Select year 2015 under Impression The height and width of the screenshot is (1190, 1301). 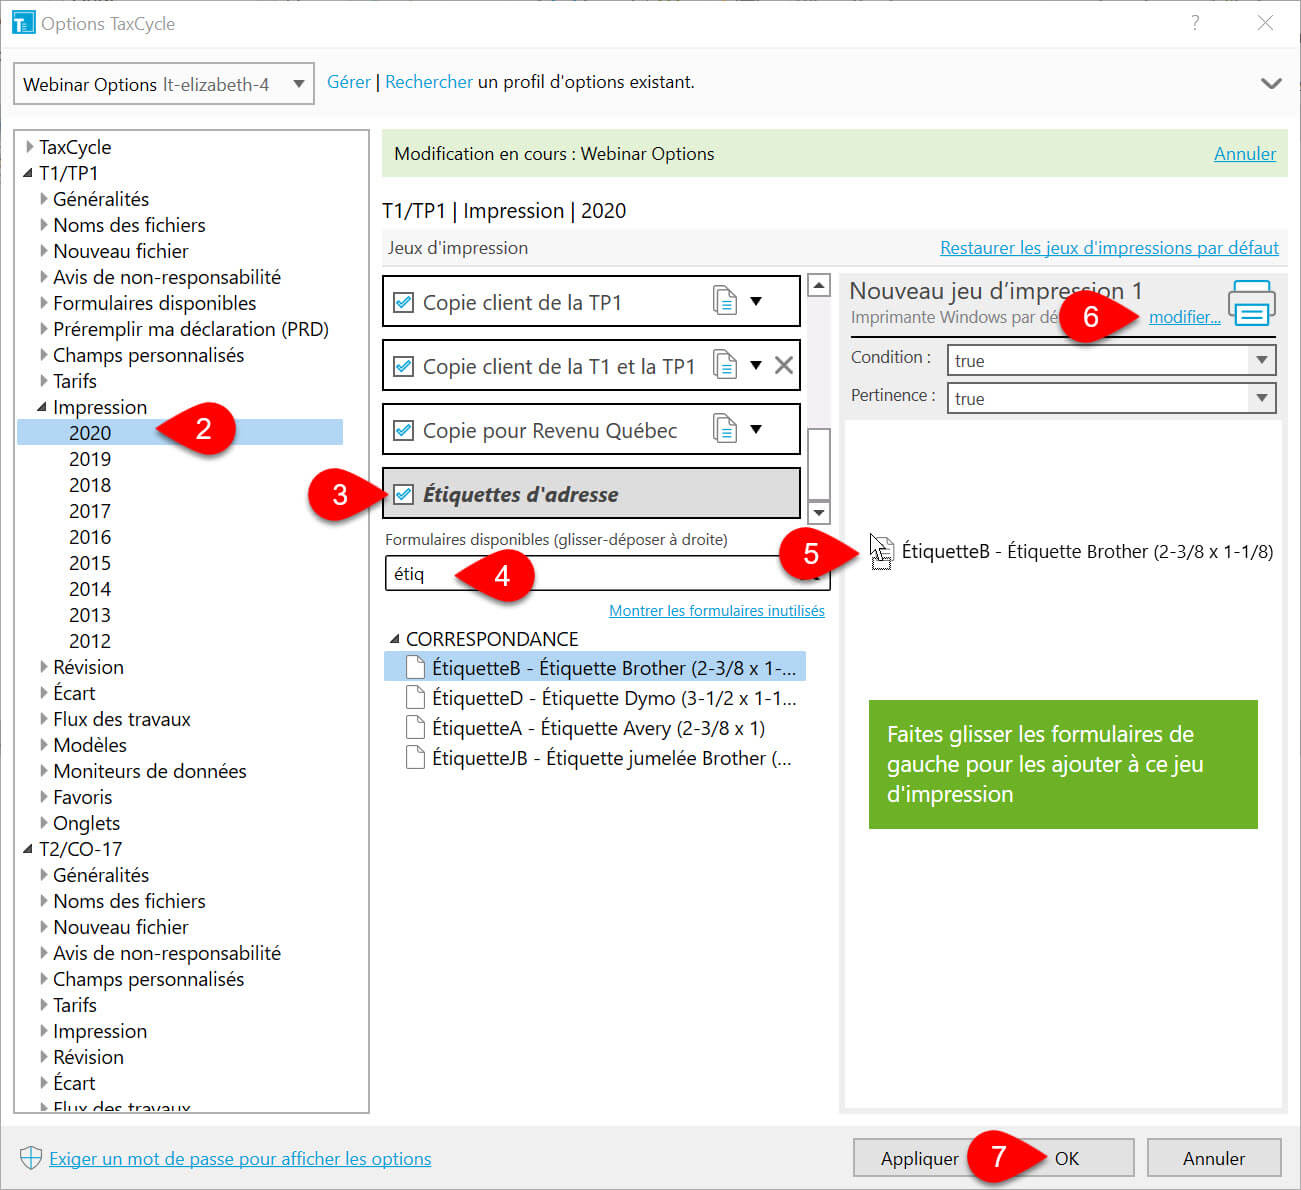tap(90, 563)
